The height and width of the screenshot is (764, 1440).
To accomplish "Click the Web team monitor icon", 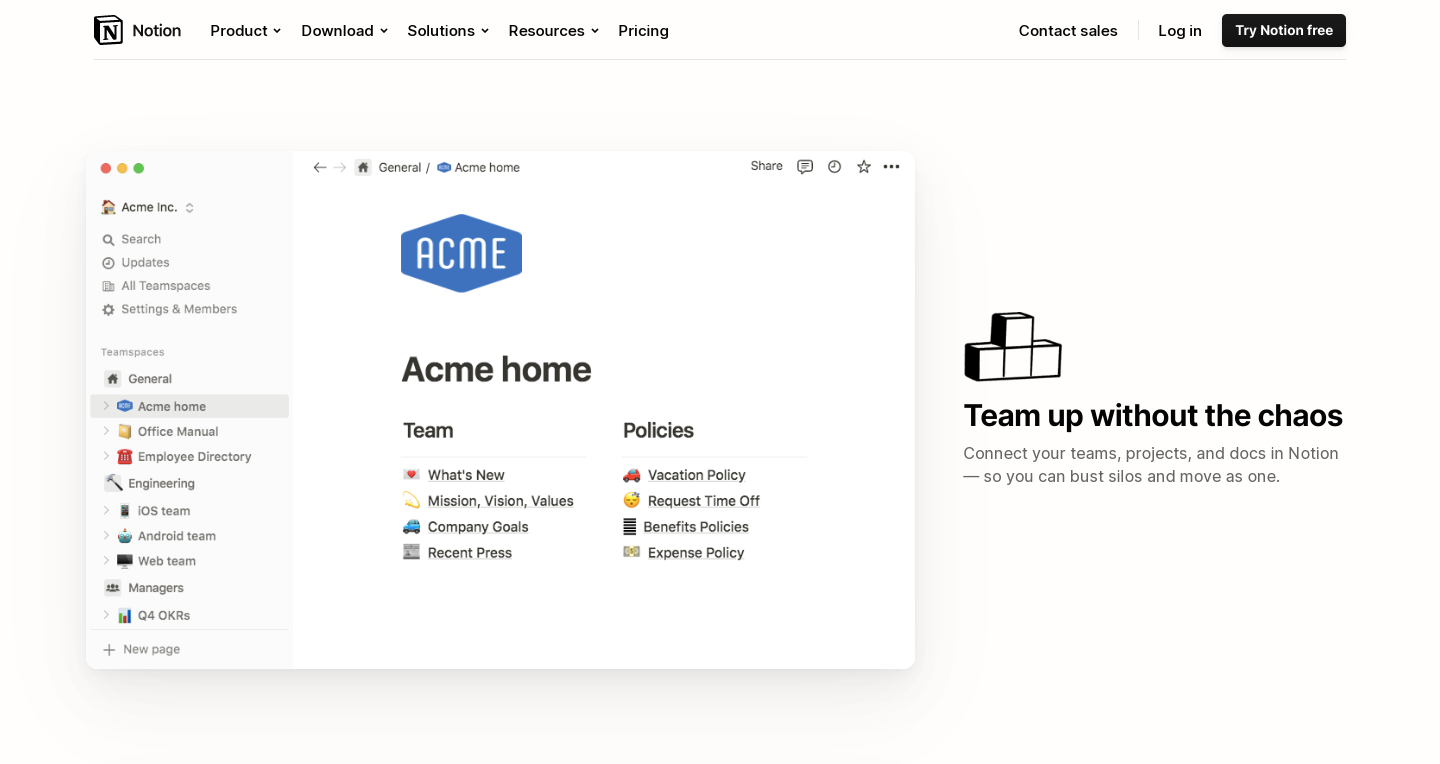I will 125,561.
